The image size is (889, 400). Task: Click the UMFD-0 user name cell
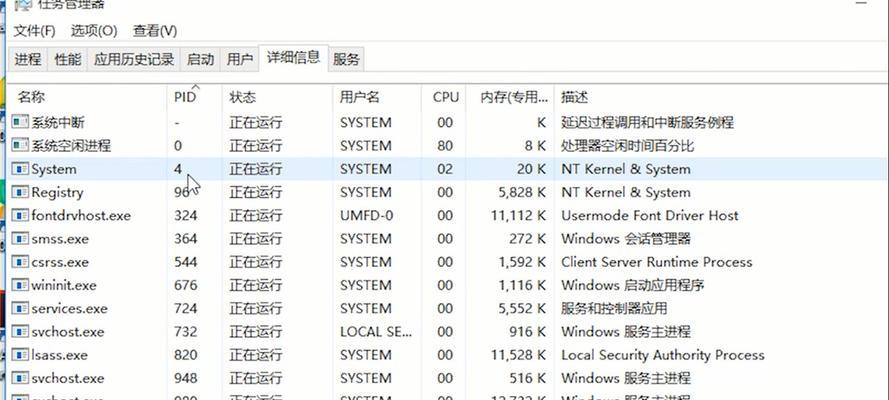coord(366,215)
